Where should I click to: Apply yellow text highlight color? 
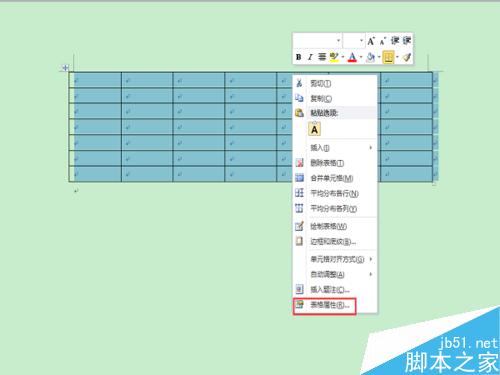334,57
